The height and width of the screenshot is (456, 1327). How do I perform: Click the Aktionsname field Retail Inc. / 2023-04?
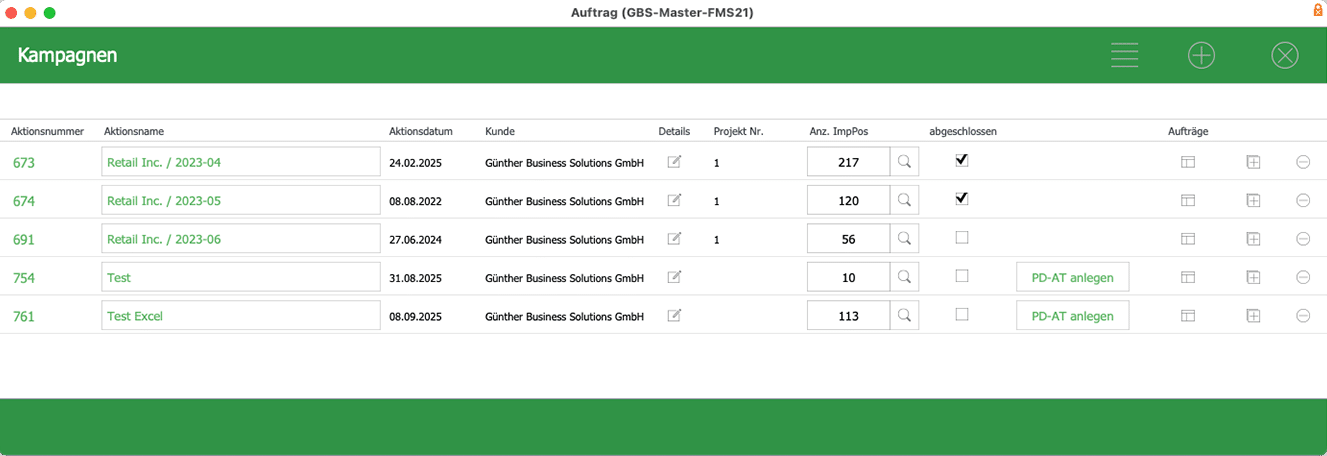[240, 162]
